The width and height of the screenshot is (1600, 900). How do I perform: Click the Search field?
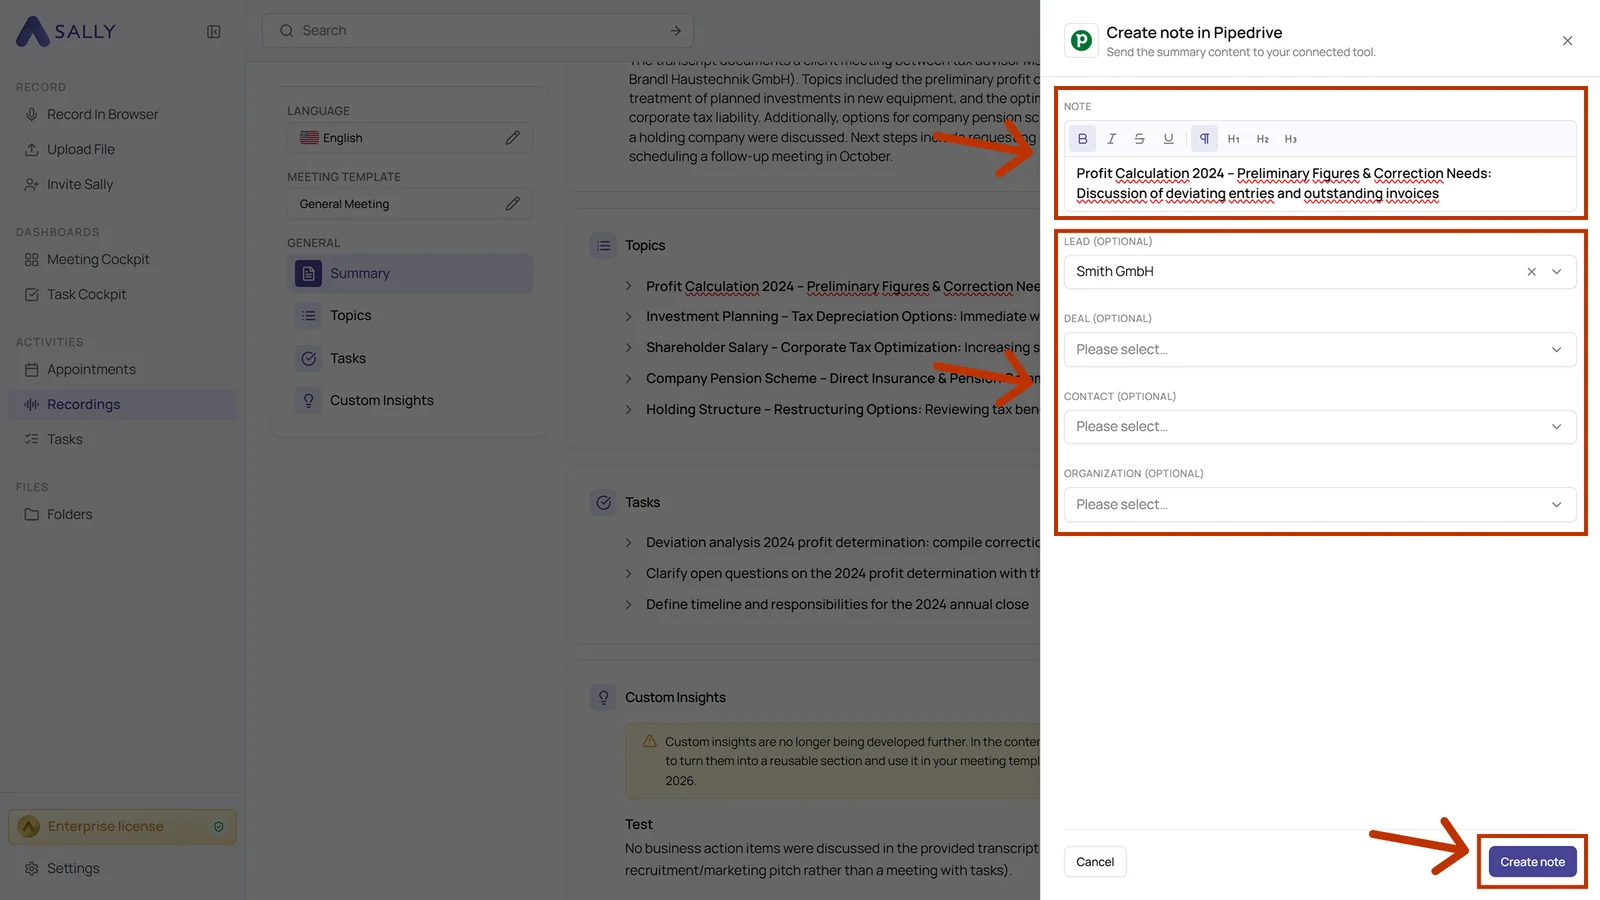478,31
